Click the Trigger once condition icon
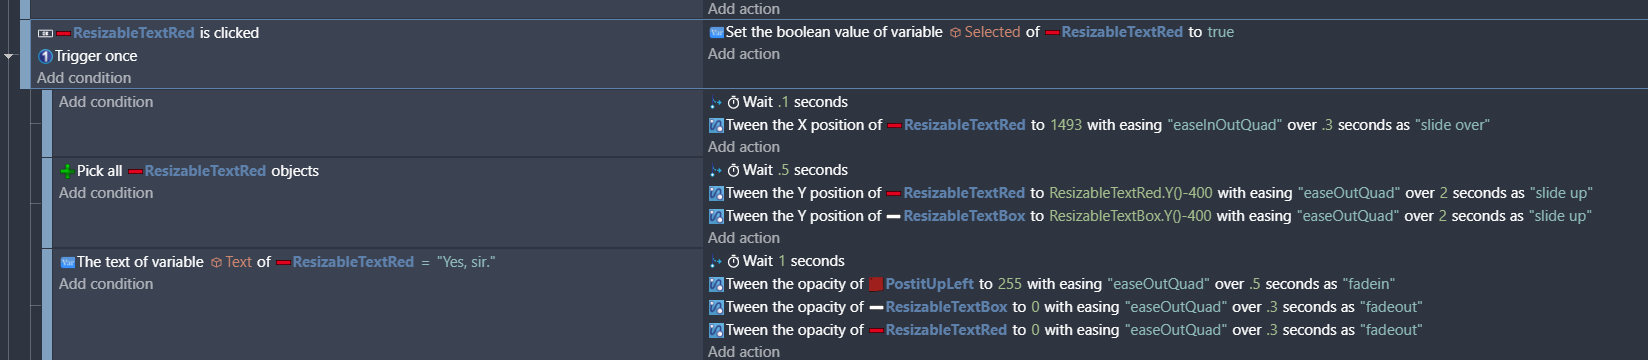Image resolution: width=1648 pixels, height=360 pixels. (45, 56)
